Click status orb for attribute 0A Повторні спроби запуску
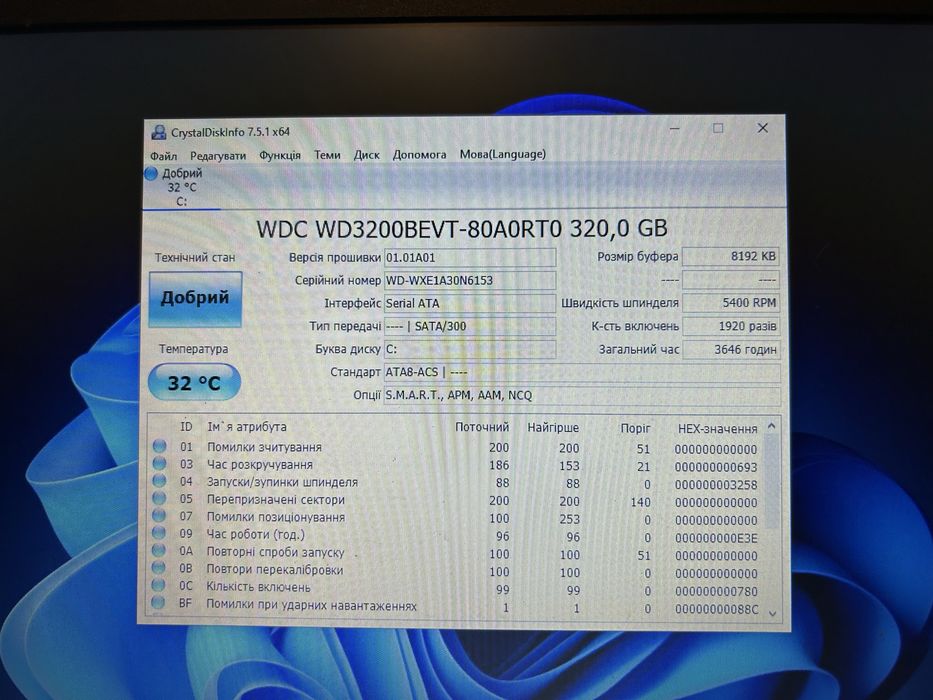933x700 pixels. point(159,550)
